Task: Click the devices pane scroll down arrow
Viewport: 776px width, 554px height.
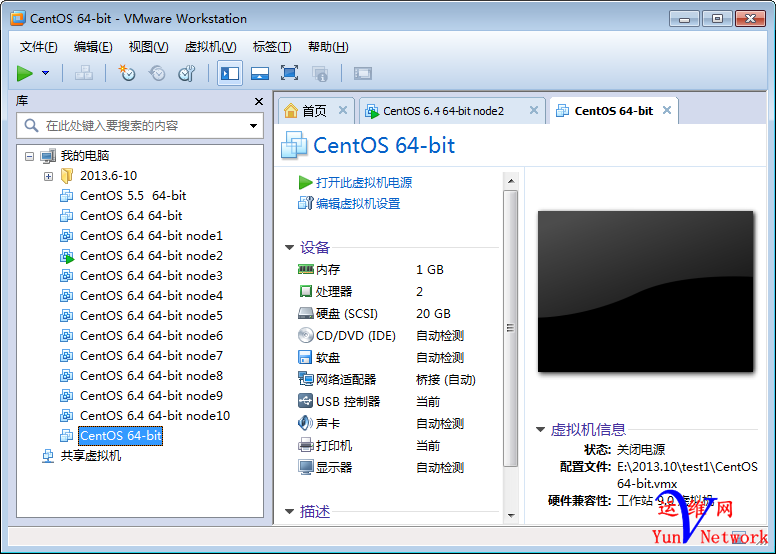Action: point(511,515)
